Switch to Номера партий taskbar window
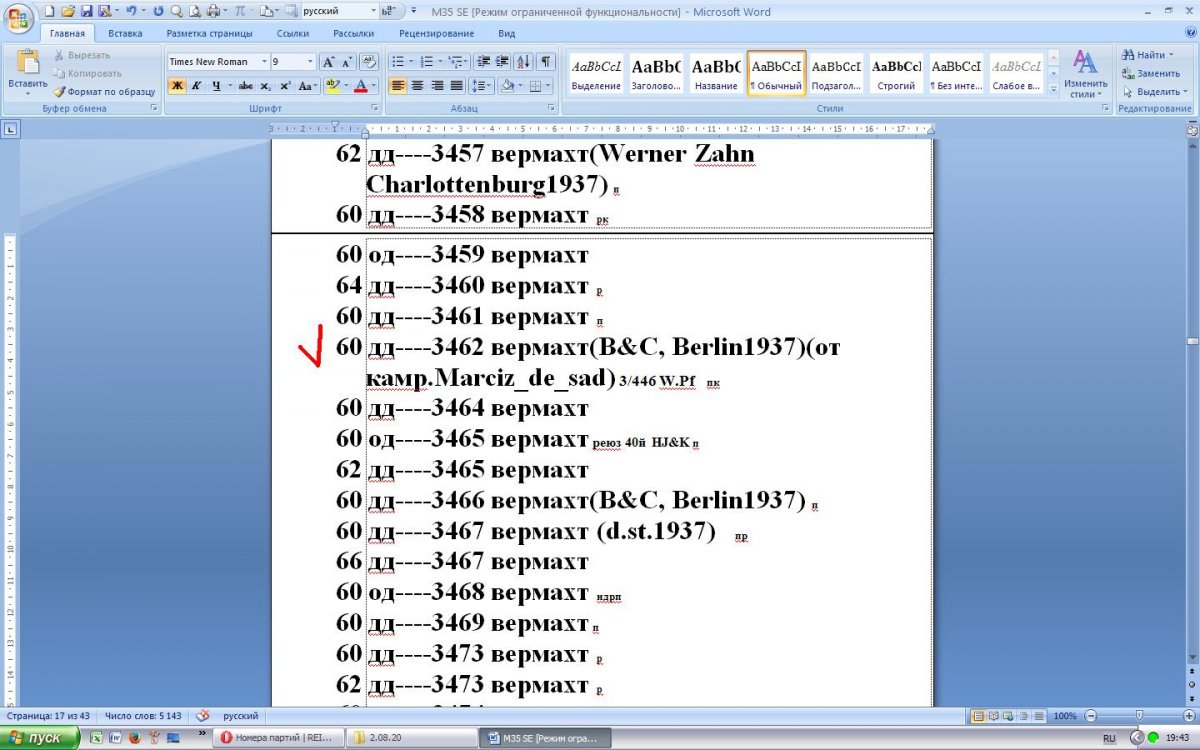The height and width of the screenshot is (750, 1200). [x=279, y=738]
